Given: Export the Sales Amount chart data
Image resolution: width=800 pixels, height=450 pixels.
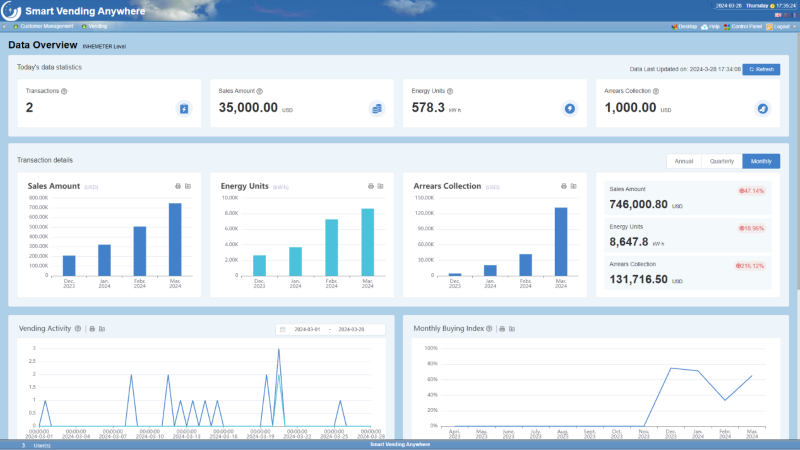Looking at the screenshot, I should [x=188, y=186].
